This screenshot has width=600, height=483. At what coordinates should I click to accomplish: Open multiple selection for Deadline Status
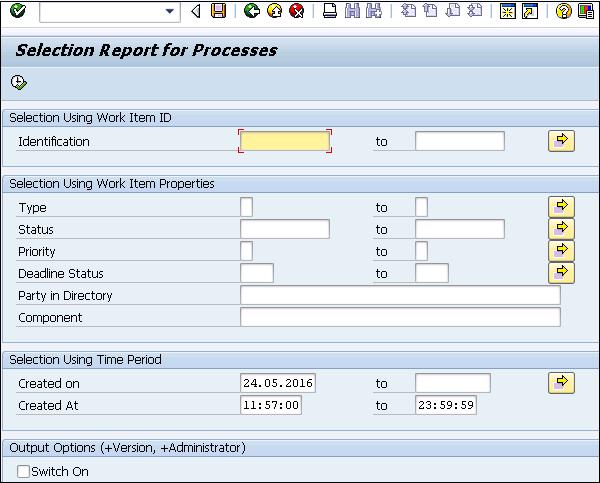coord(561,273)
